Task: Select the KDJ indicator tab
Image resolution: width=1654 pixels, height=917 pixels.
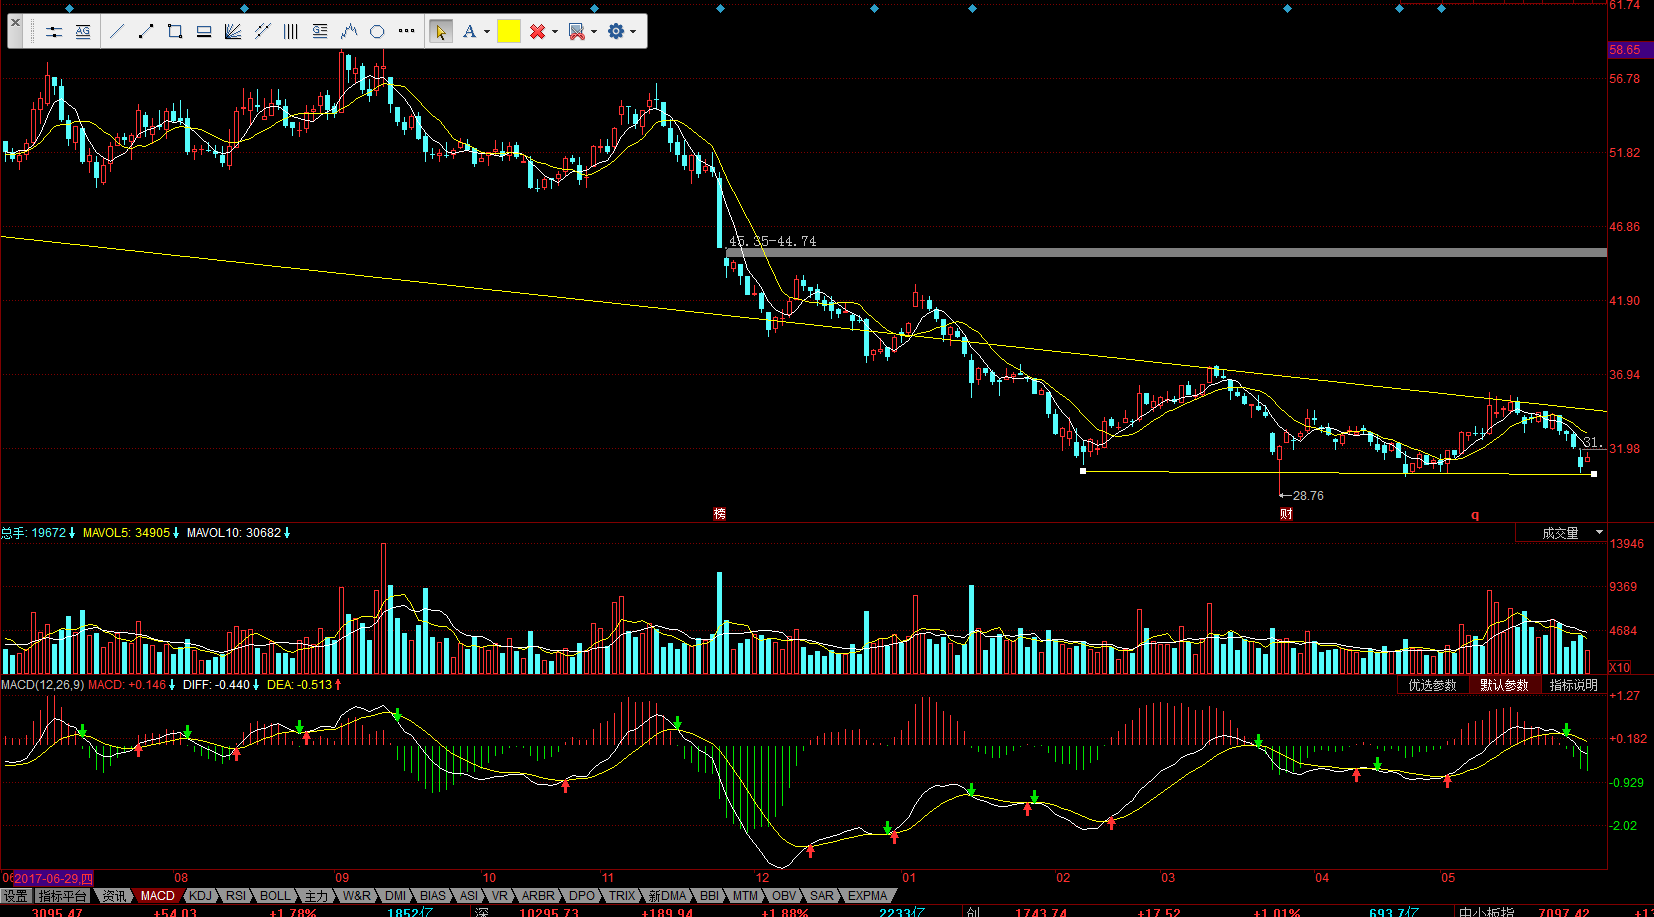Action: point(201,896)
